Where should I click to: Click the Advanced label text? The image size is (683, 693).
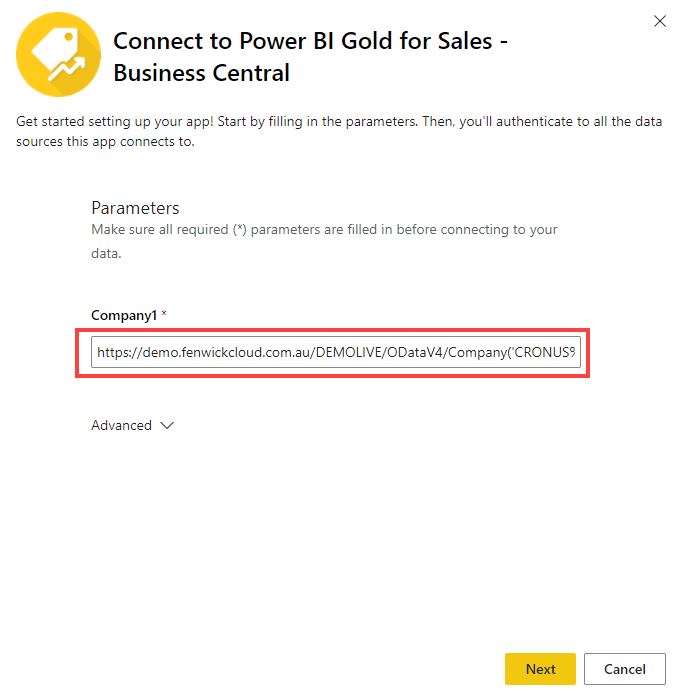[122, 425]
